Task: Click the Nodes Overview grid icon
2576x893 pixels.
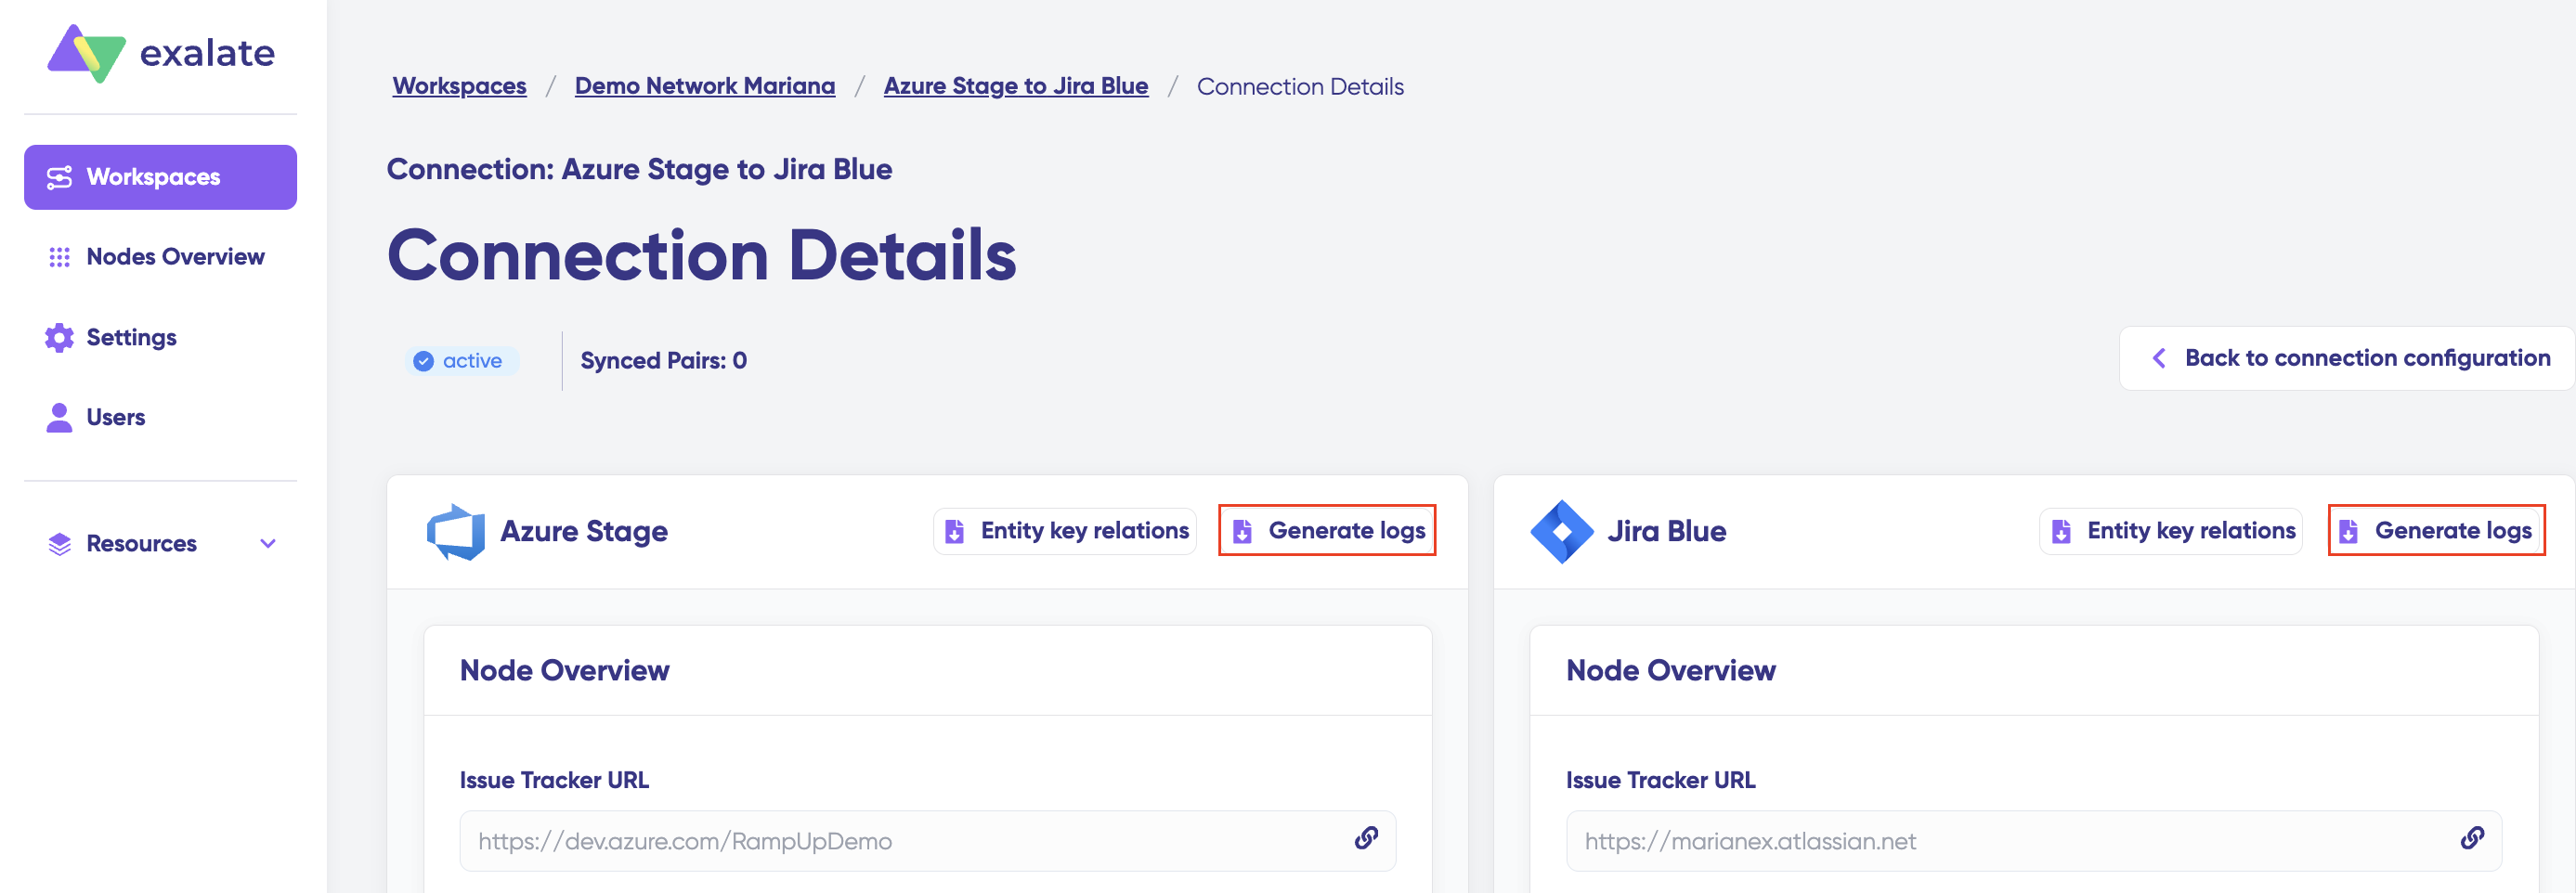Action: (x=59, y=257)
